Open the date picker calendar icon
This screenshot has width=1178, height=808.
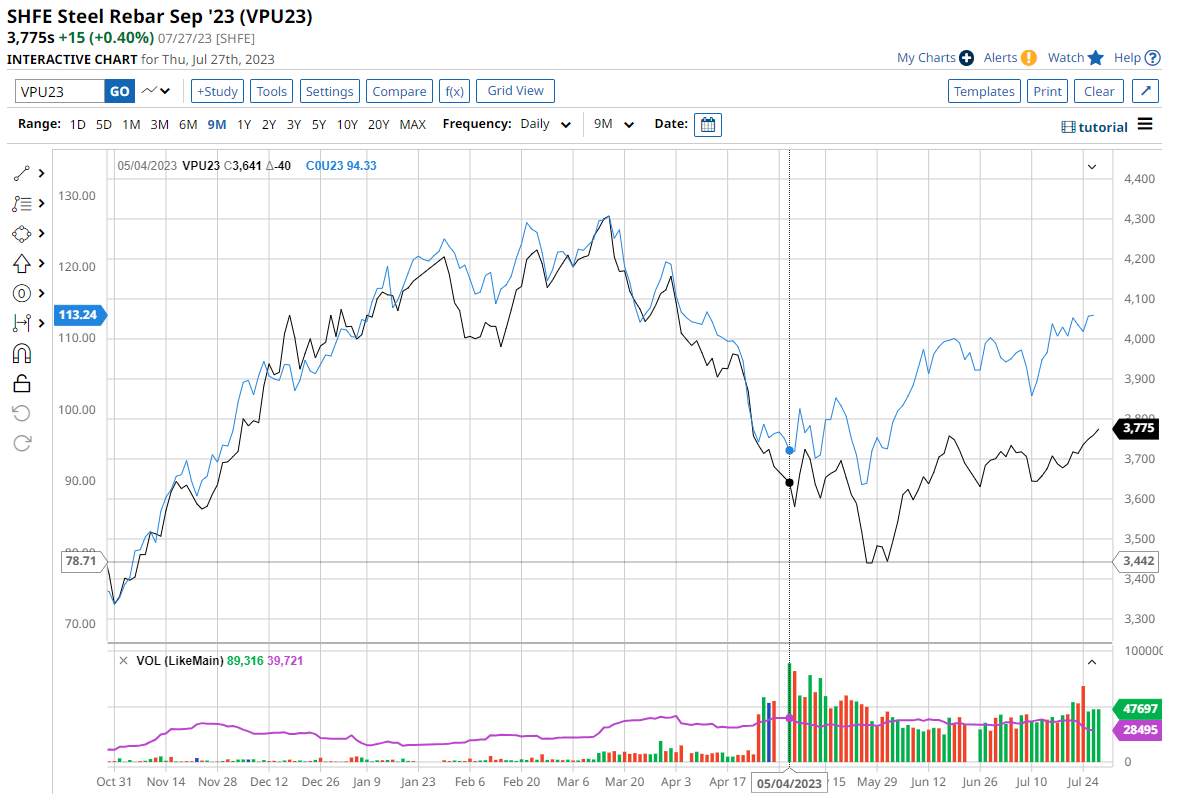click(707, 125)
